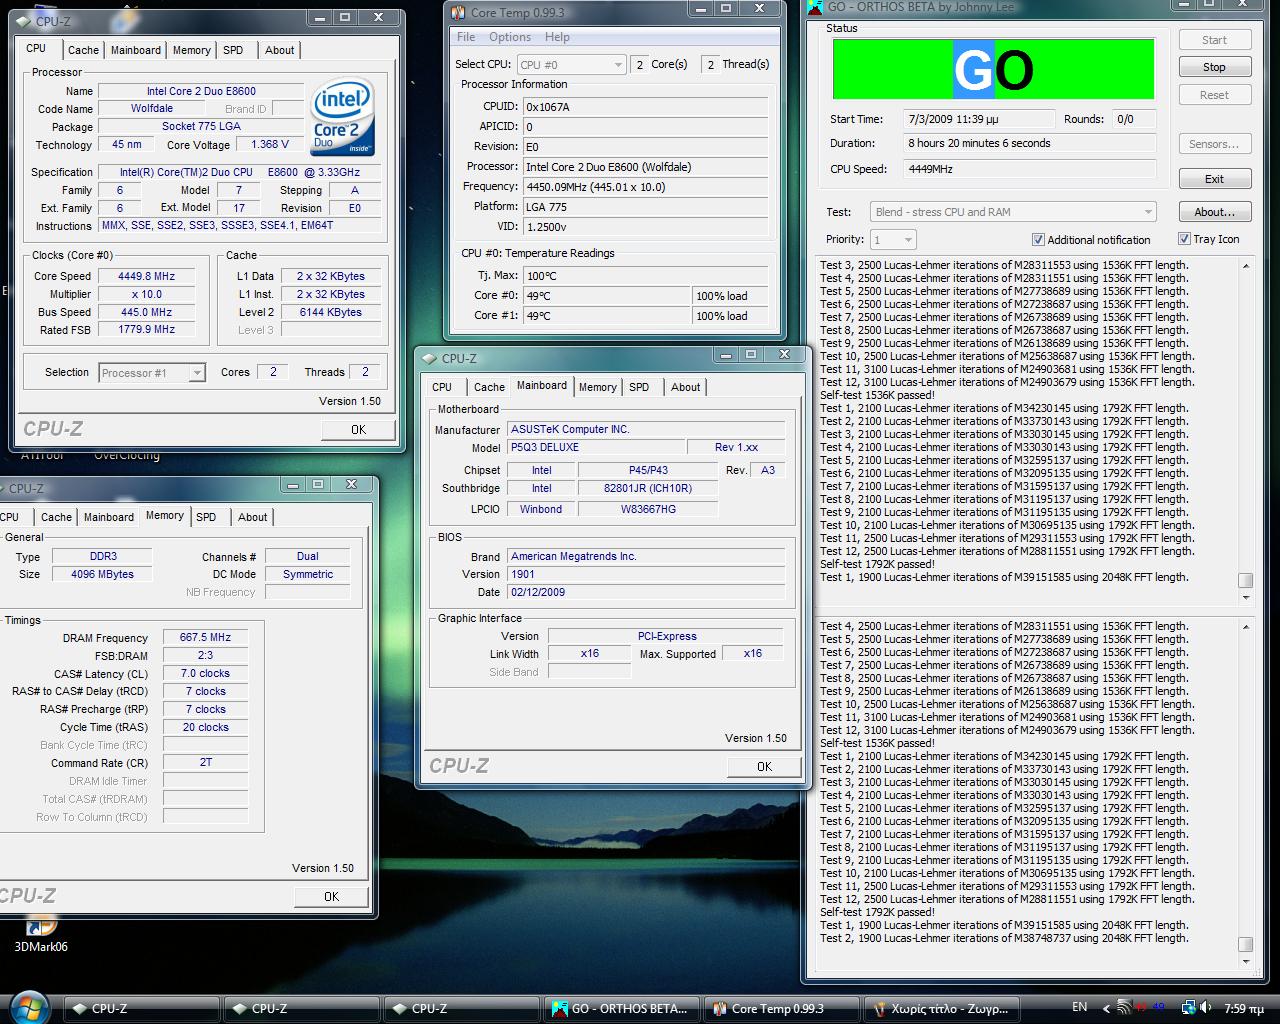The image size is (1280, 1024).
Task: Click the CPU-Z memory window title icon
Action: [2, 488]
